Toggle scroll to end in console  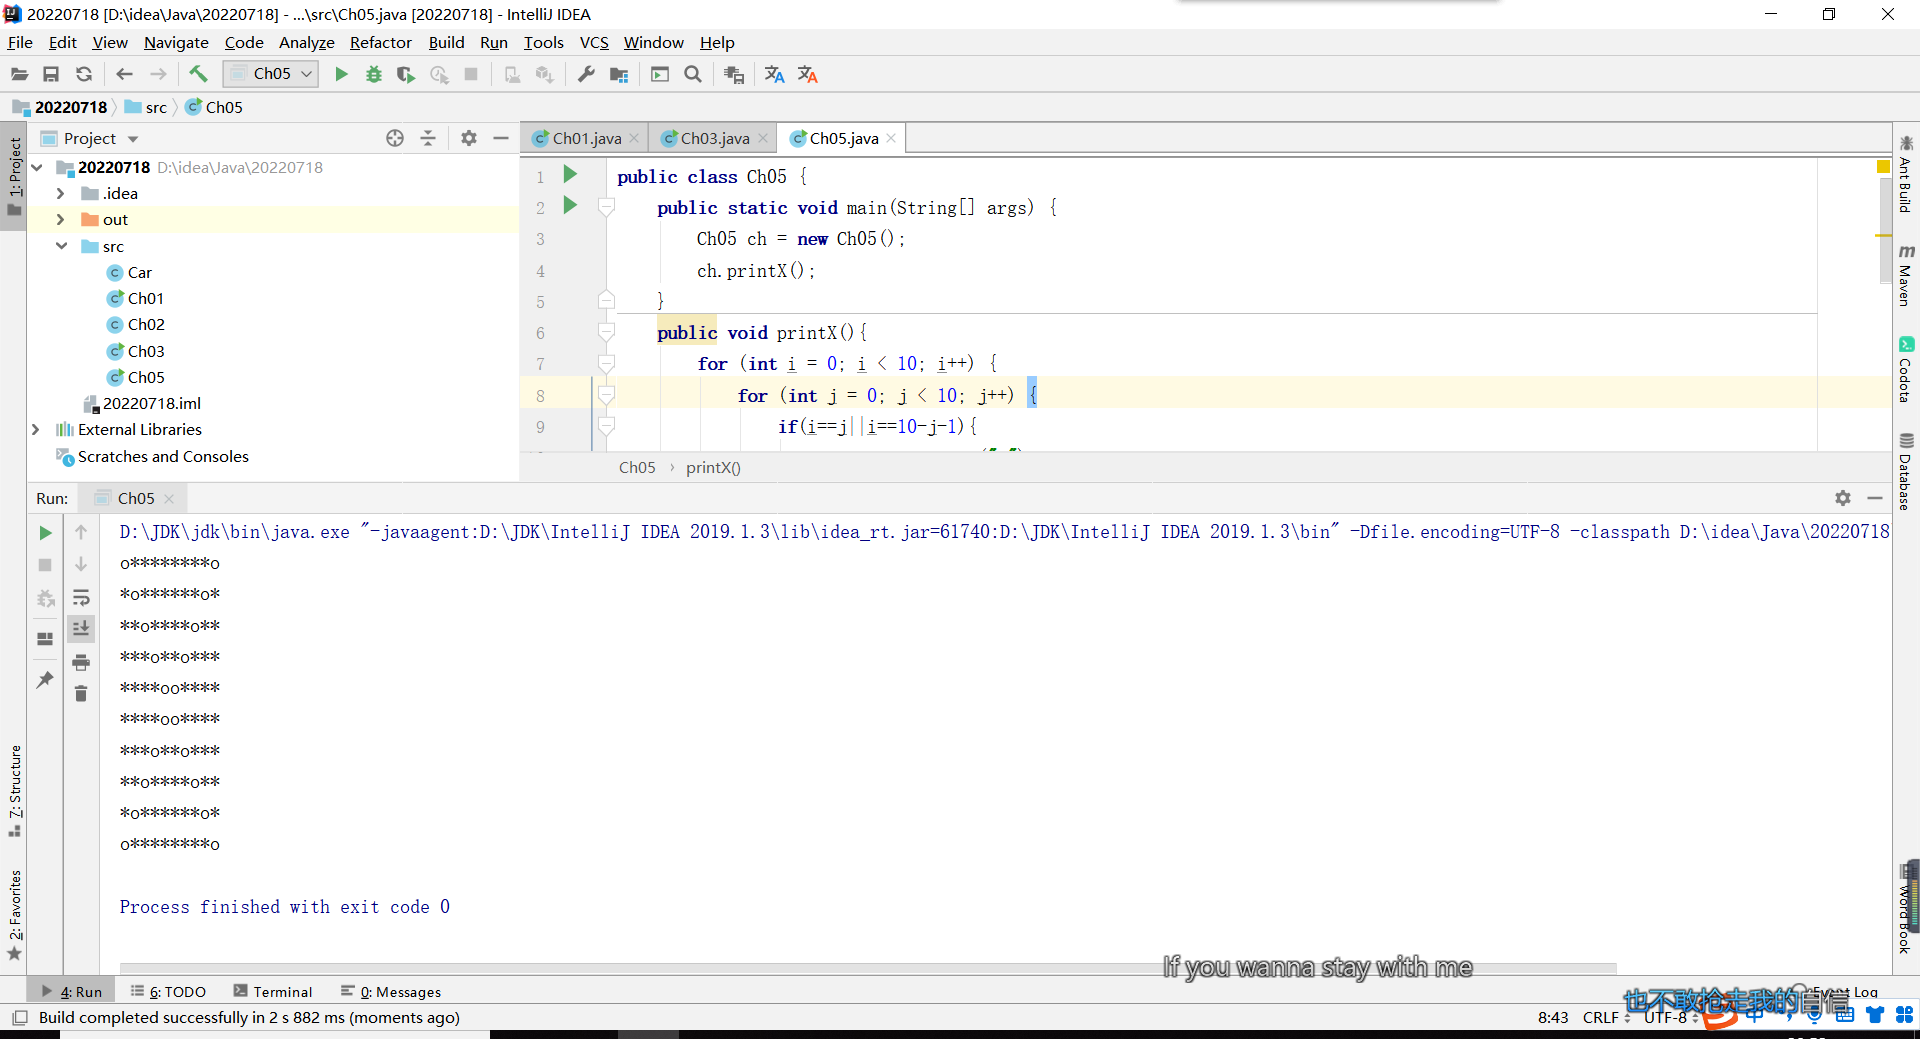[81, 628]
